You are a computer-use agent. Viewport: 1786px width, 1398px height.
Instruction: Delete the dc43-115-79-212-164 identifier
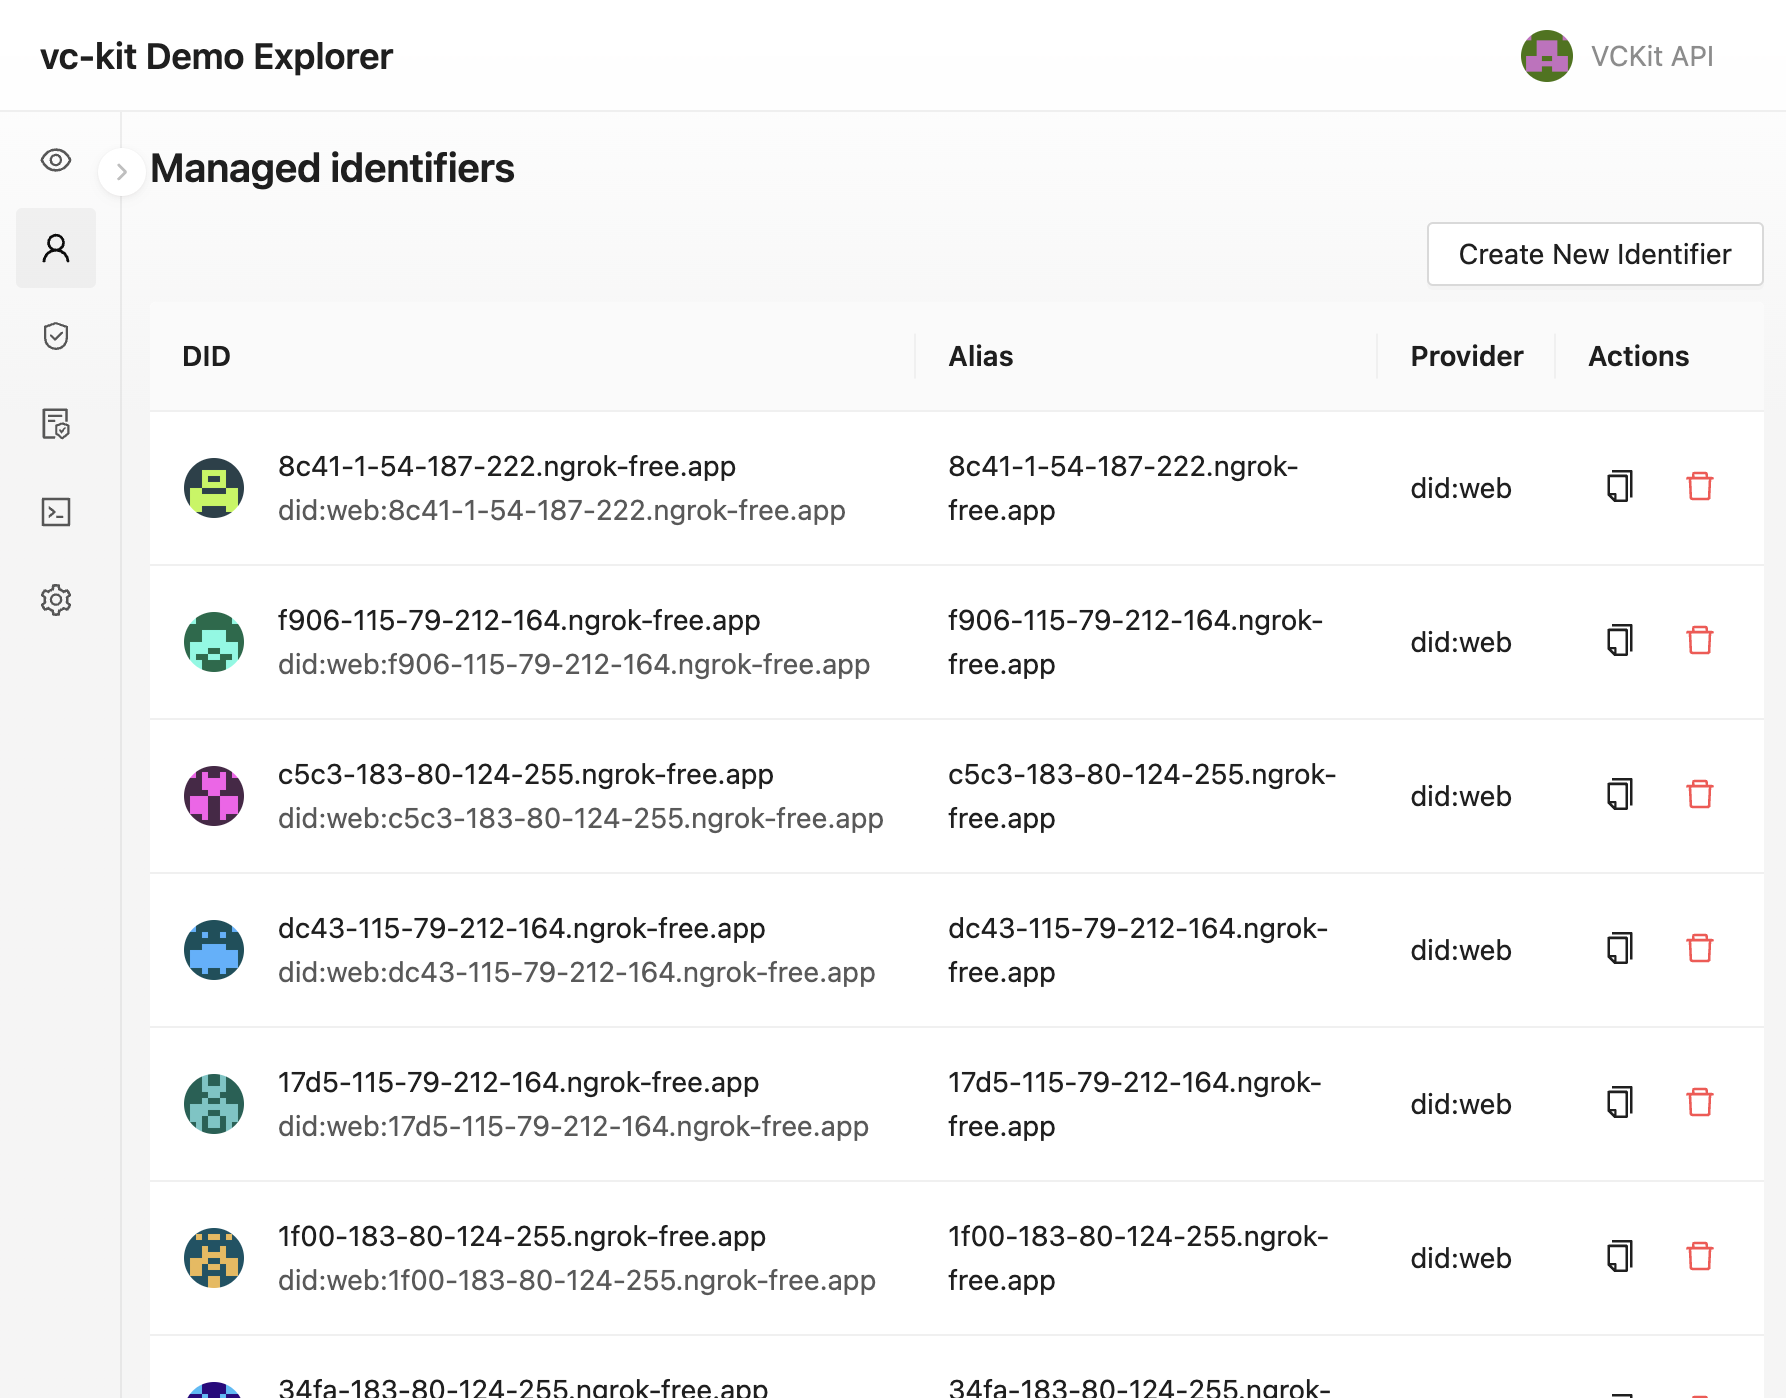tap(1700, 949)
